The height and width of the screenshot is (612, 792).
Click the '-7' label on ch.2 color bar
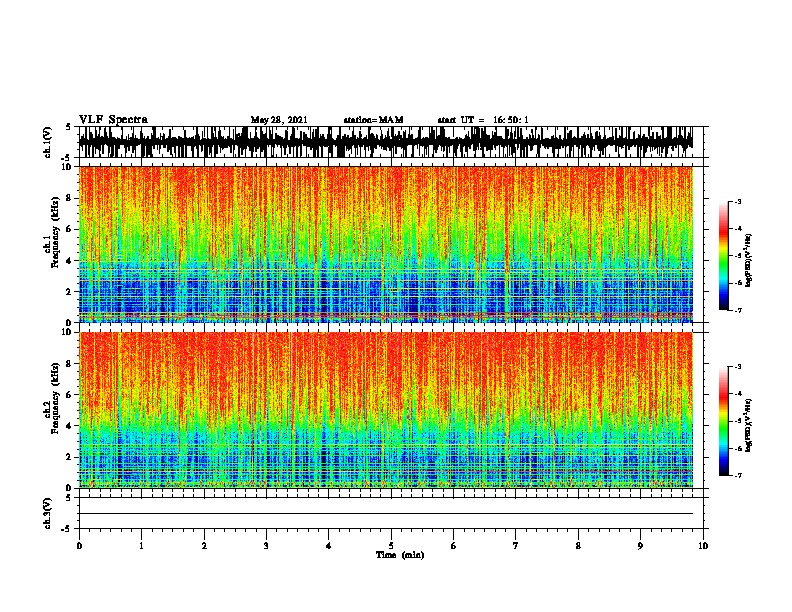tap(737, 475)
